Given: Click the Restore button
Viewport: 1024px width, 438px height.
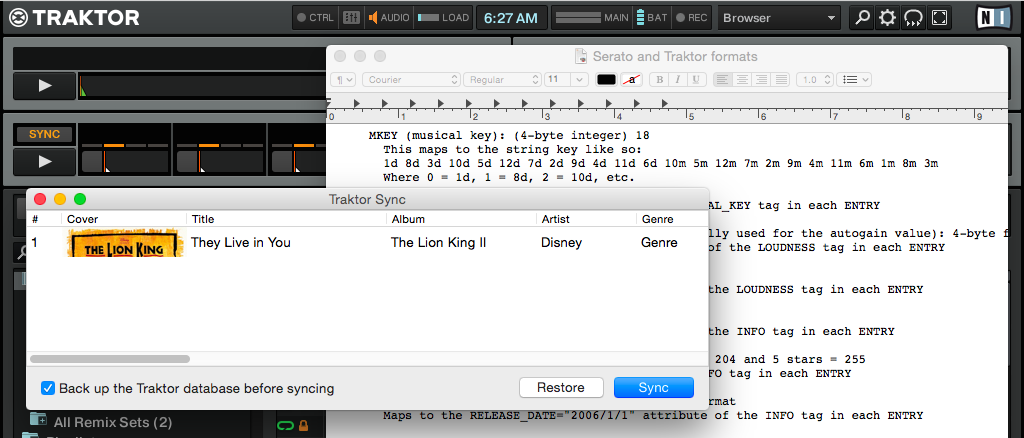Looking at the screenshot, I should click(x=561, y=388).
